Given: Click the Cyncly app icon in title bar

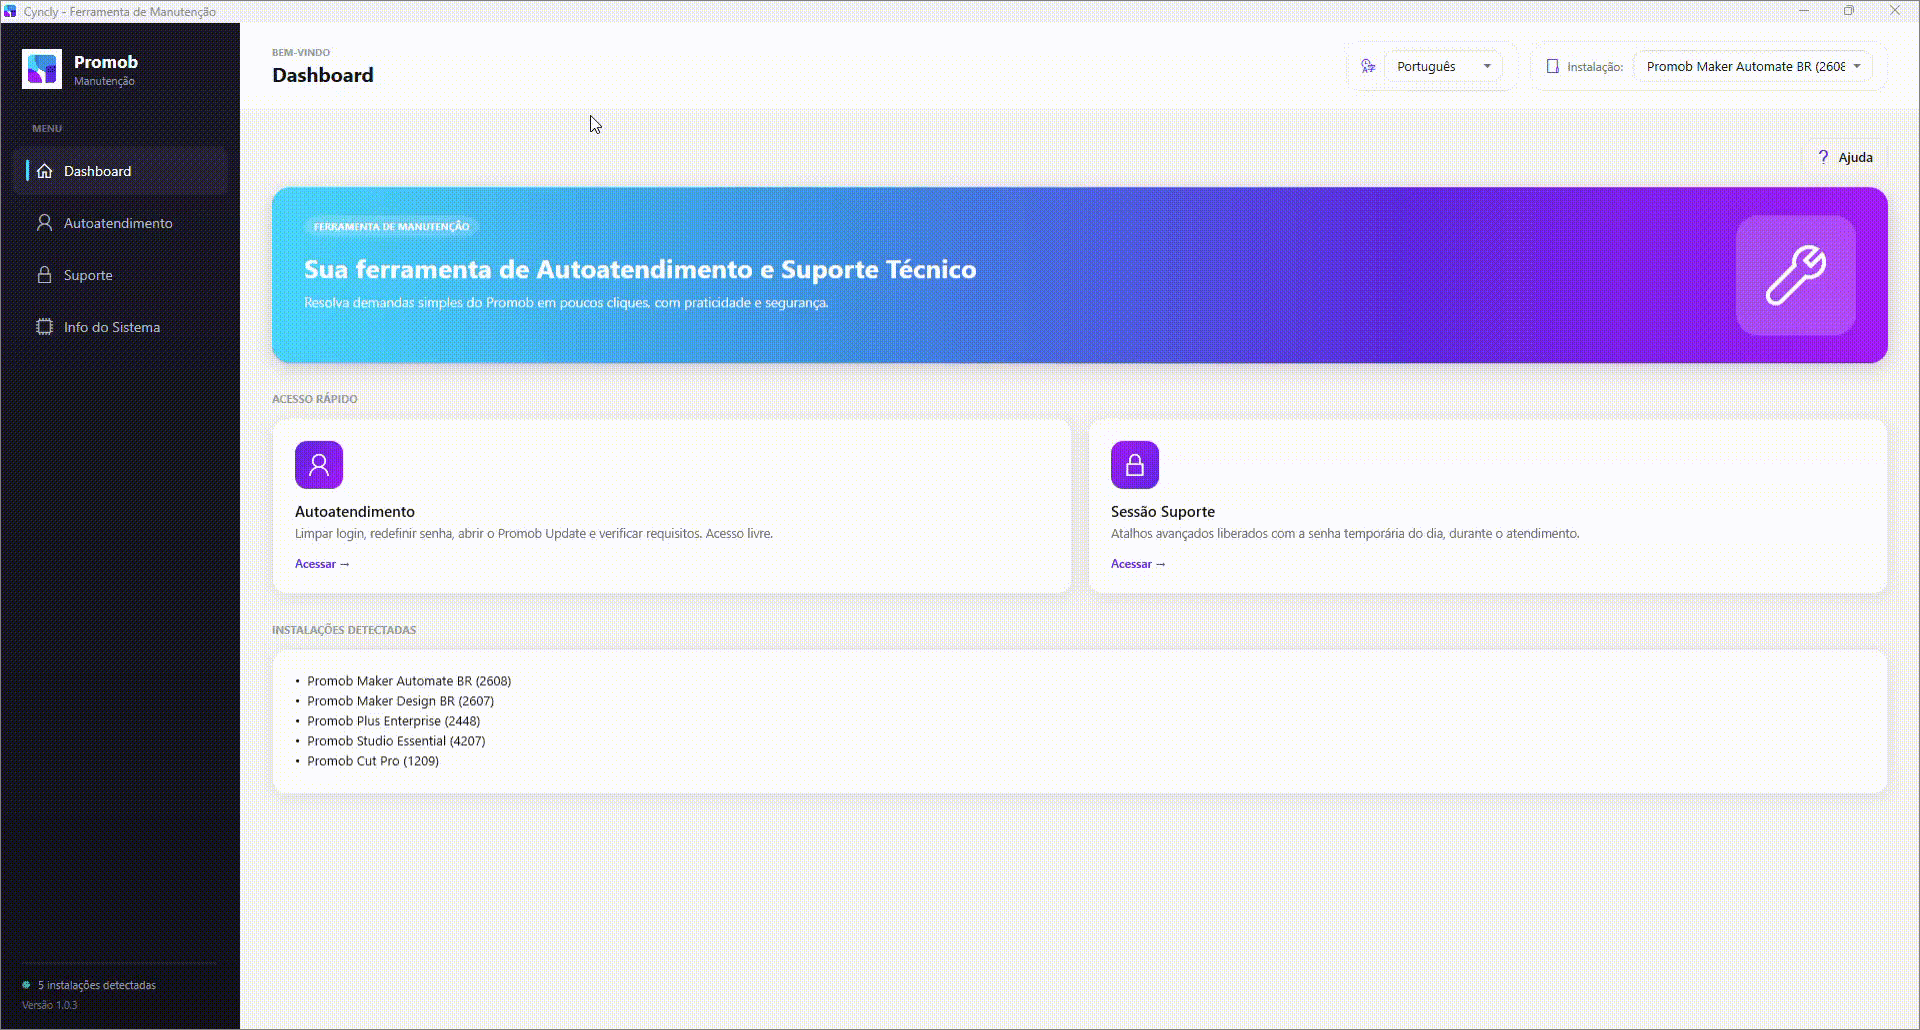Looking at the screenshot, I should (x=10, y=11).
